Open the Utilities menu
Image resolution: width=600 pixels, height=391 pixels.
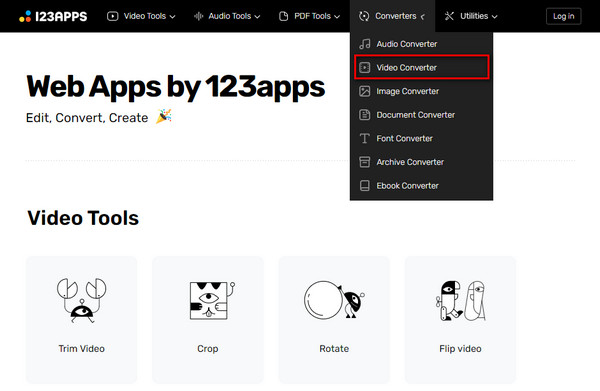[471, 16]
